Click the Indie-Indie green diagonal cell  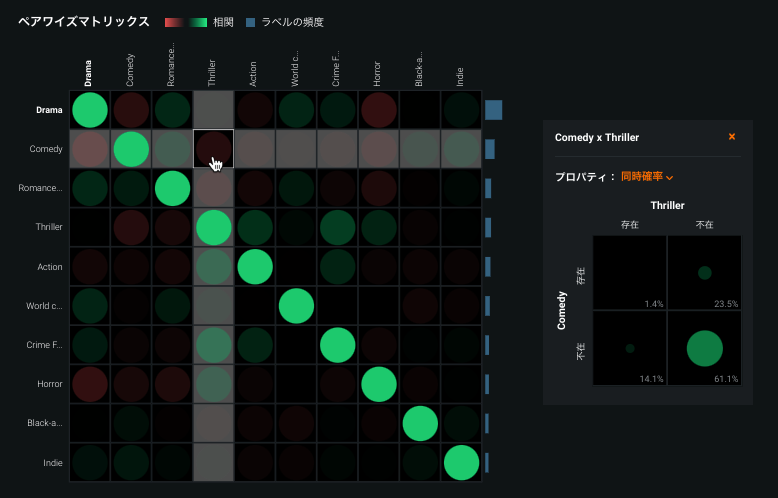461,462
